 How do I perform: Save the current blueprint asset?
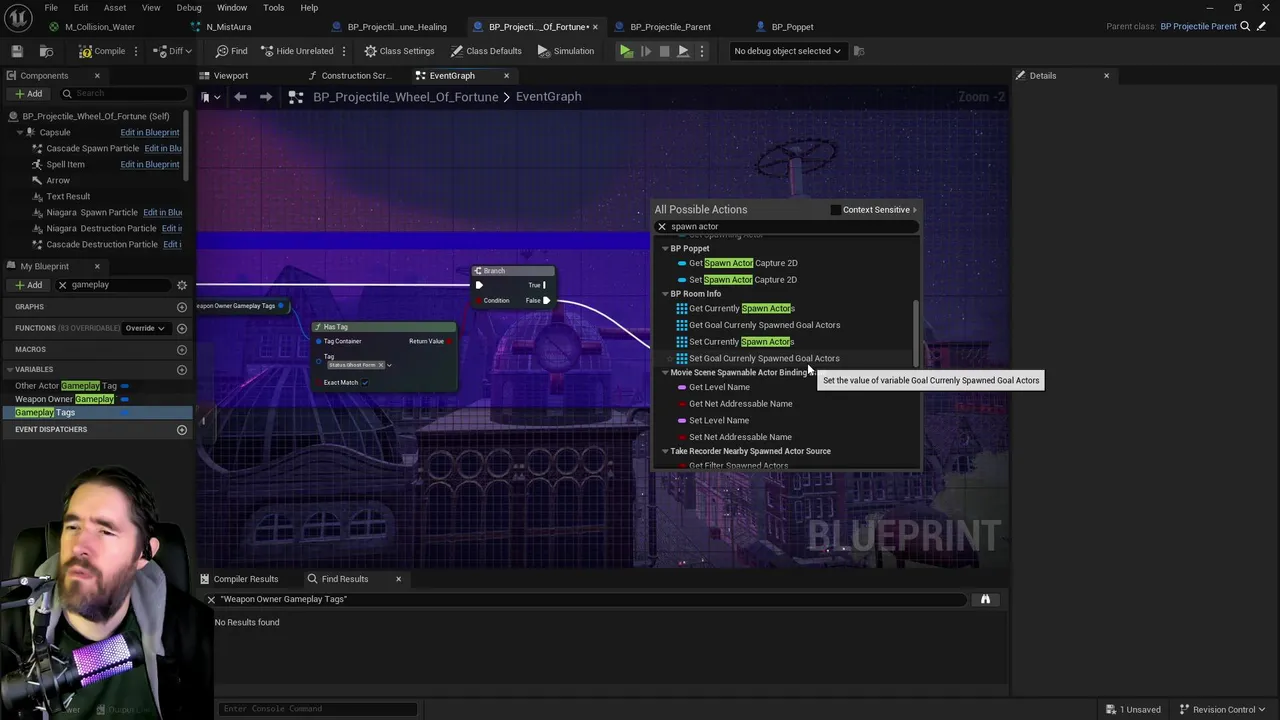tap(17, 51)
